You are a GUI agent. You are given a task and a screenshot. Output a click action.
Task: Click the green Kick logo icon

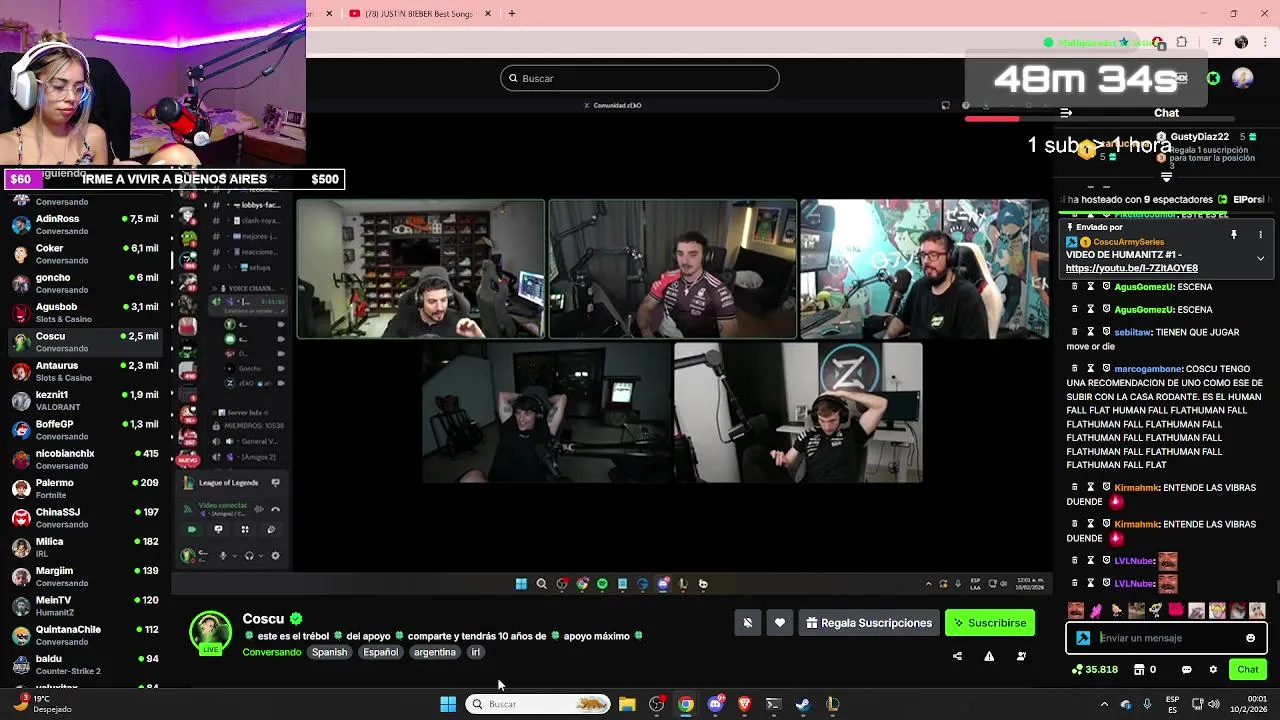(x=1213, y=78)
